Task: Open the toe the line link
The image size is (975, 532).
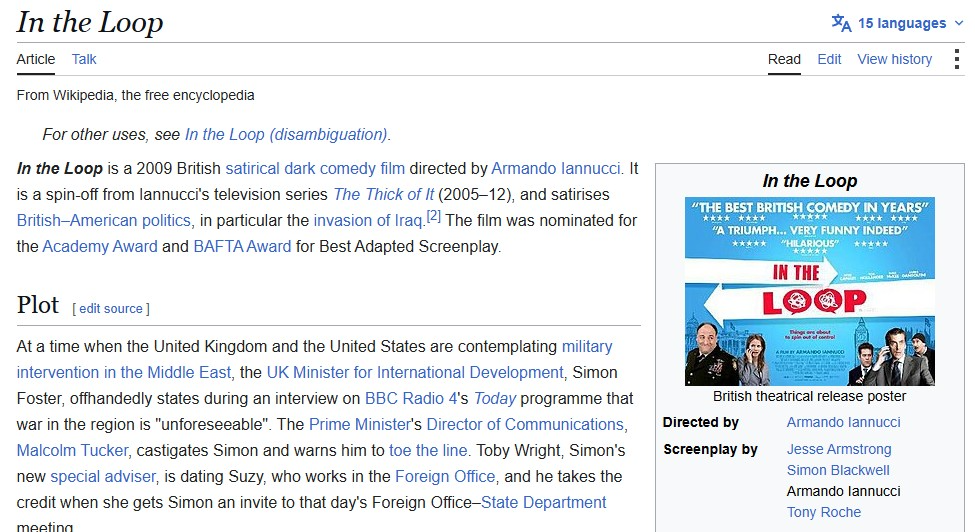Action: click(428, 451)
